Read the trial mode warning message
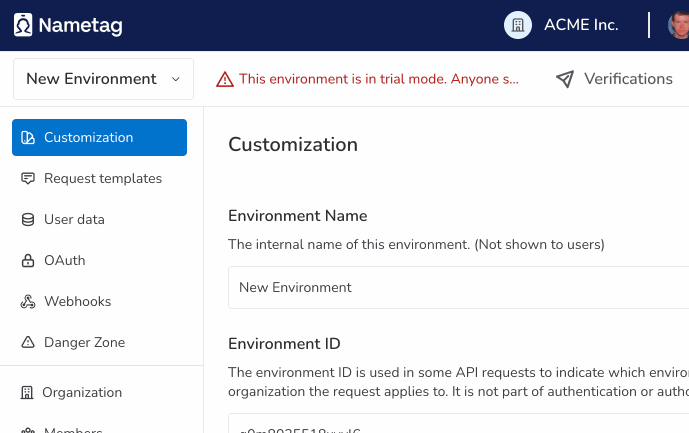The image size is (689, 433). (379, 79)
